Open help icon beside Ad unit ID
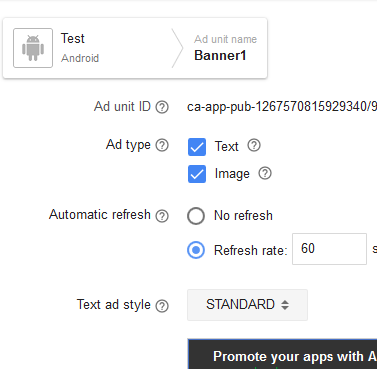The image size is (377, 369). (x=162, y=107)
